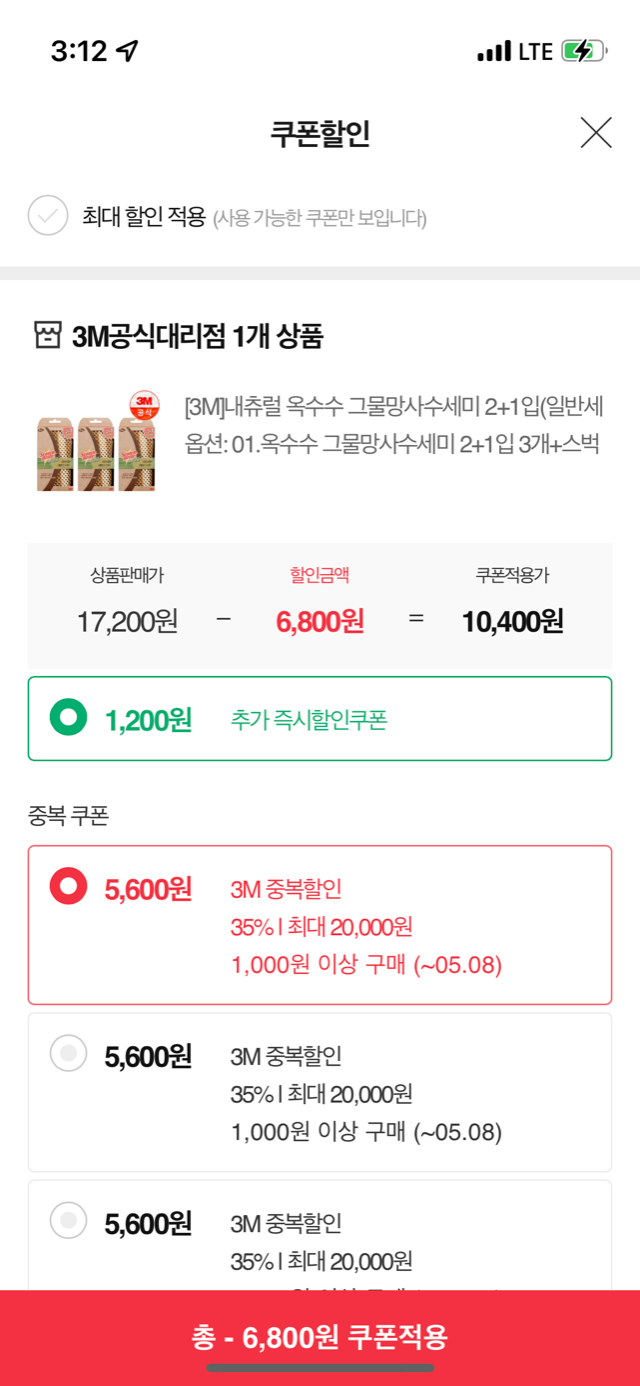Select the second 5,600원 3M 중복할인 radio
Image resolution: width=640 pixels, height=1386 pixels.
click(x=69, y=1053)
